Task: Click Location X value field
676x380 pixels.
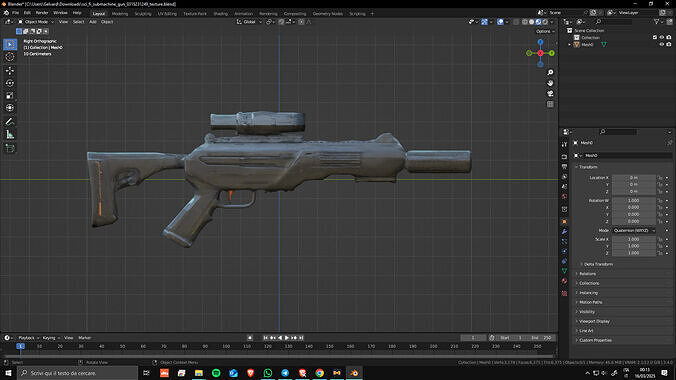Action: tap(634, 178)
